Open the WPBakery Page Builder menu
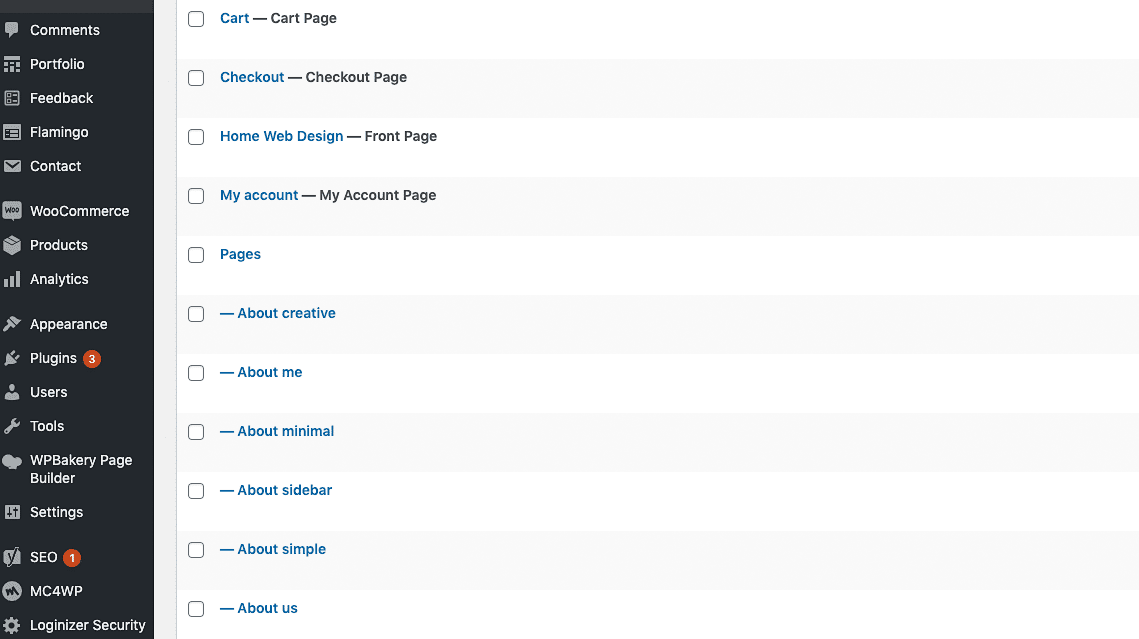 pos(80,469)
